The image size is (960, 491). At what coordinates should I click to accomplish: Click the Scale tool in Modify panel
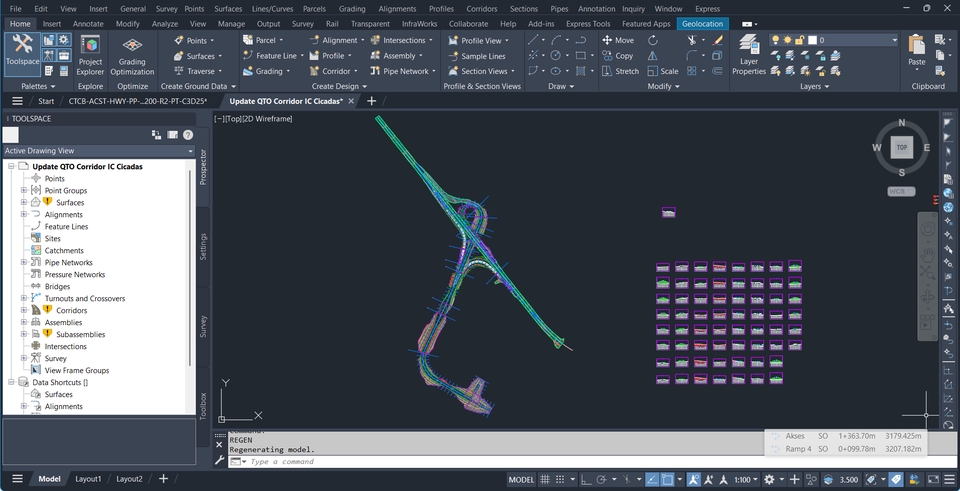[x=661, y=71]
